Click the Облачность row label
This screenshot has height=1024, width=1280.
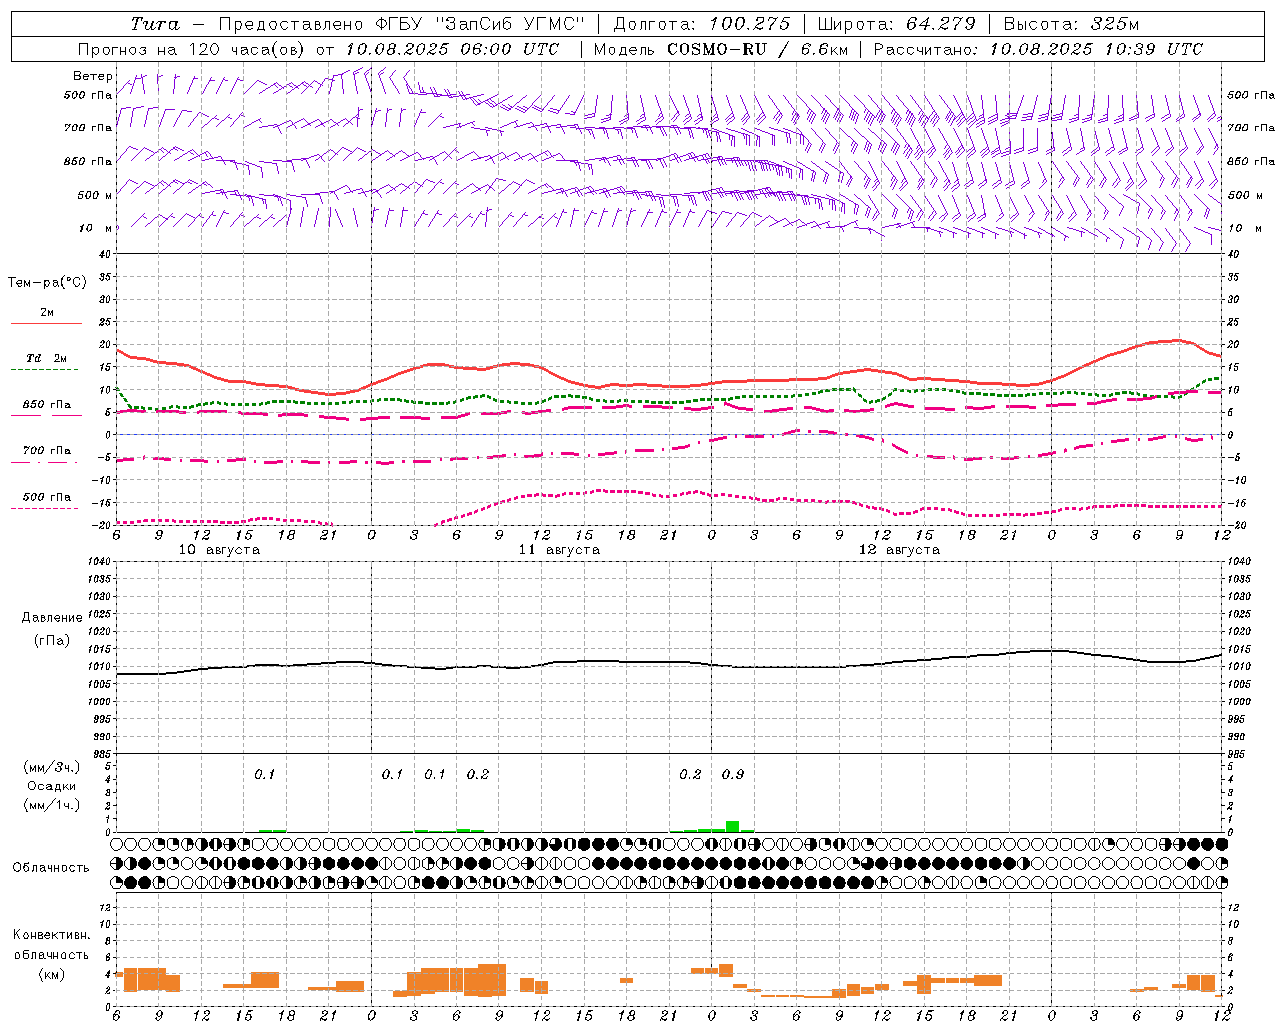coord(51,868)
